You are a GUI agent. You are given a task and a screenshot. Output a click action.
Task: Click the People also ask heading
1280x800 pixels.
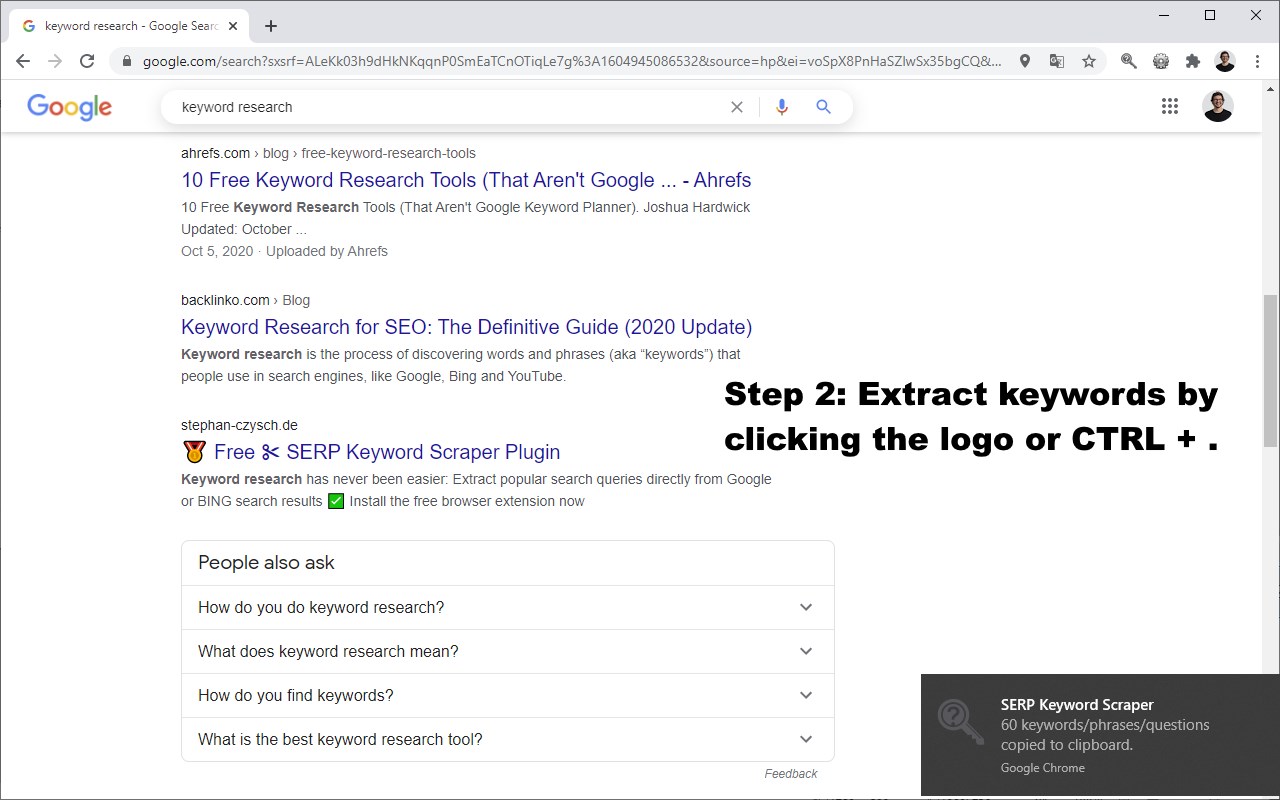[x=266, y=562]
